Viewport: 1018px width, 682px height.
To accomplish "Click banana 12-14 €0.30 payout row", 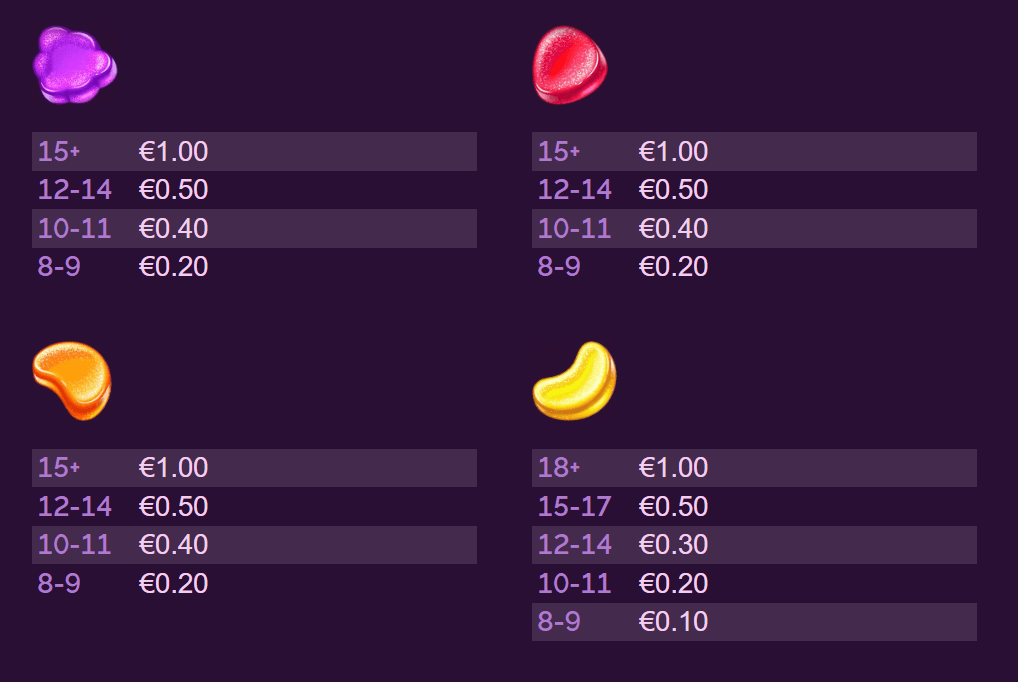I will tap(754, 544).
